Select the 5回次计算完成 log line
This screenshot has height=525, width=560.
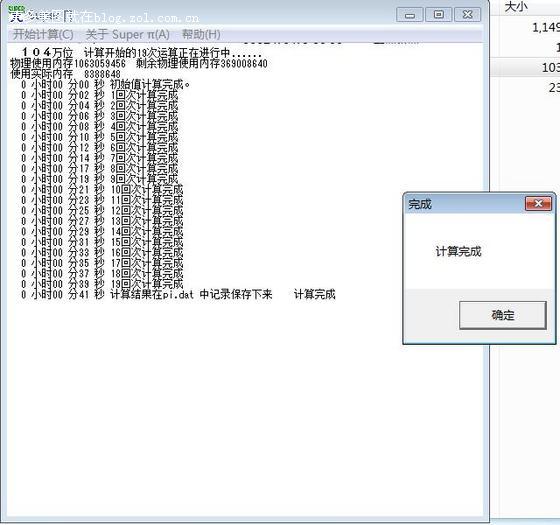[99, 137]
